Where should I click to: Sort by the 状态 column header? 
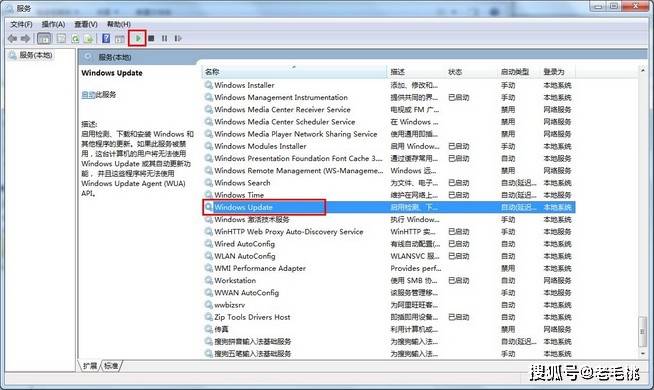click(x=471, y=72)
